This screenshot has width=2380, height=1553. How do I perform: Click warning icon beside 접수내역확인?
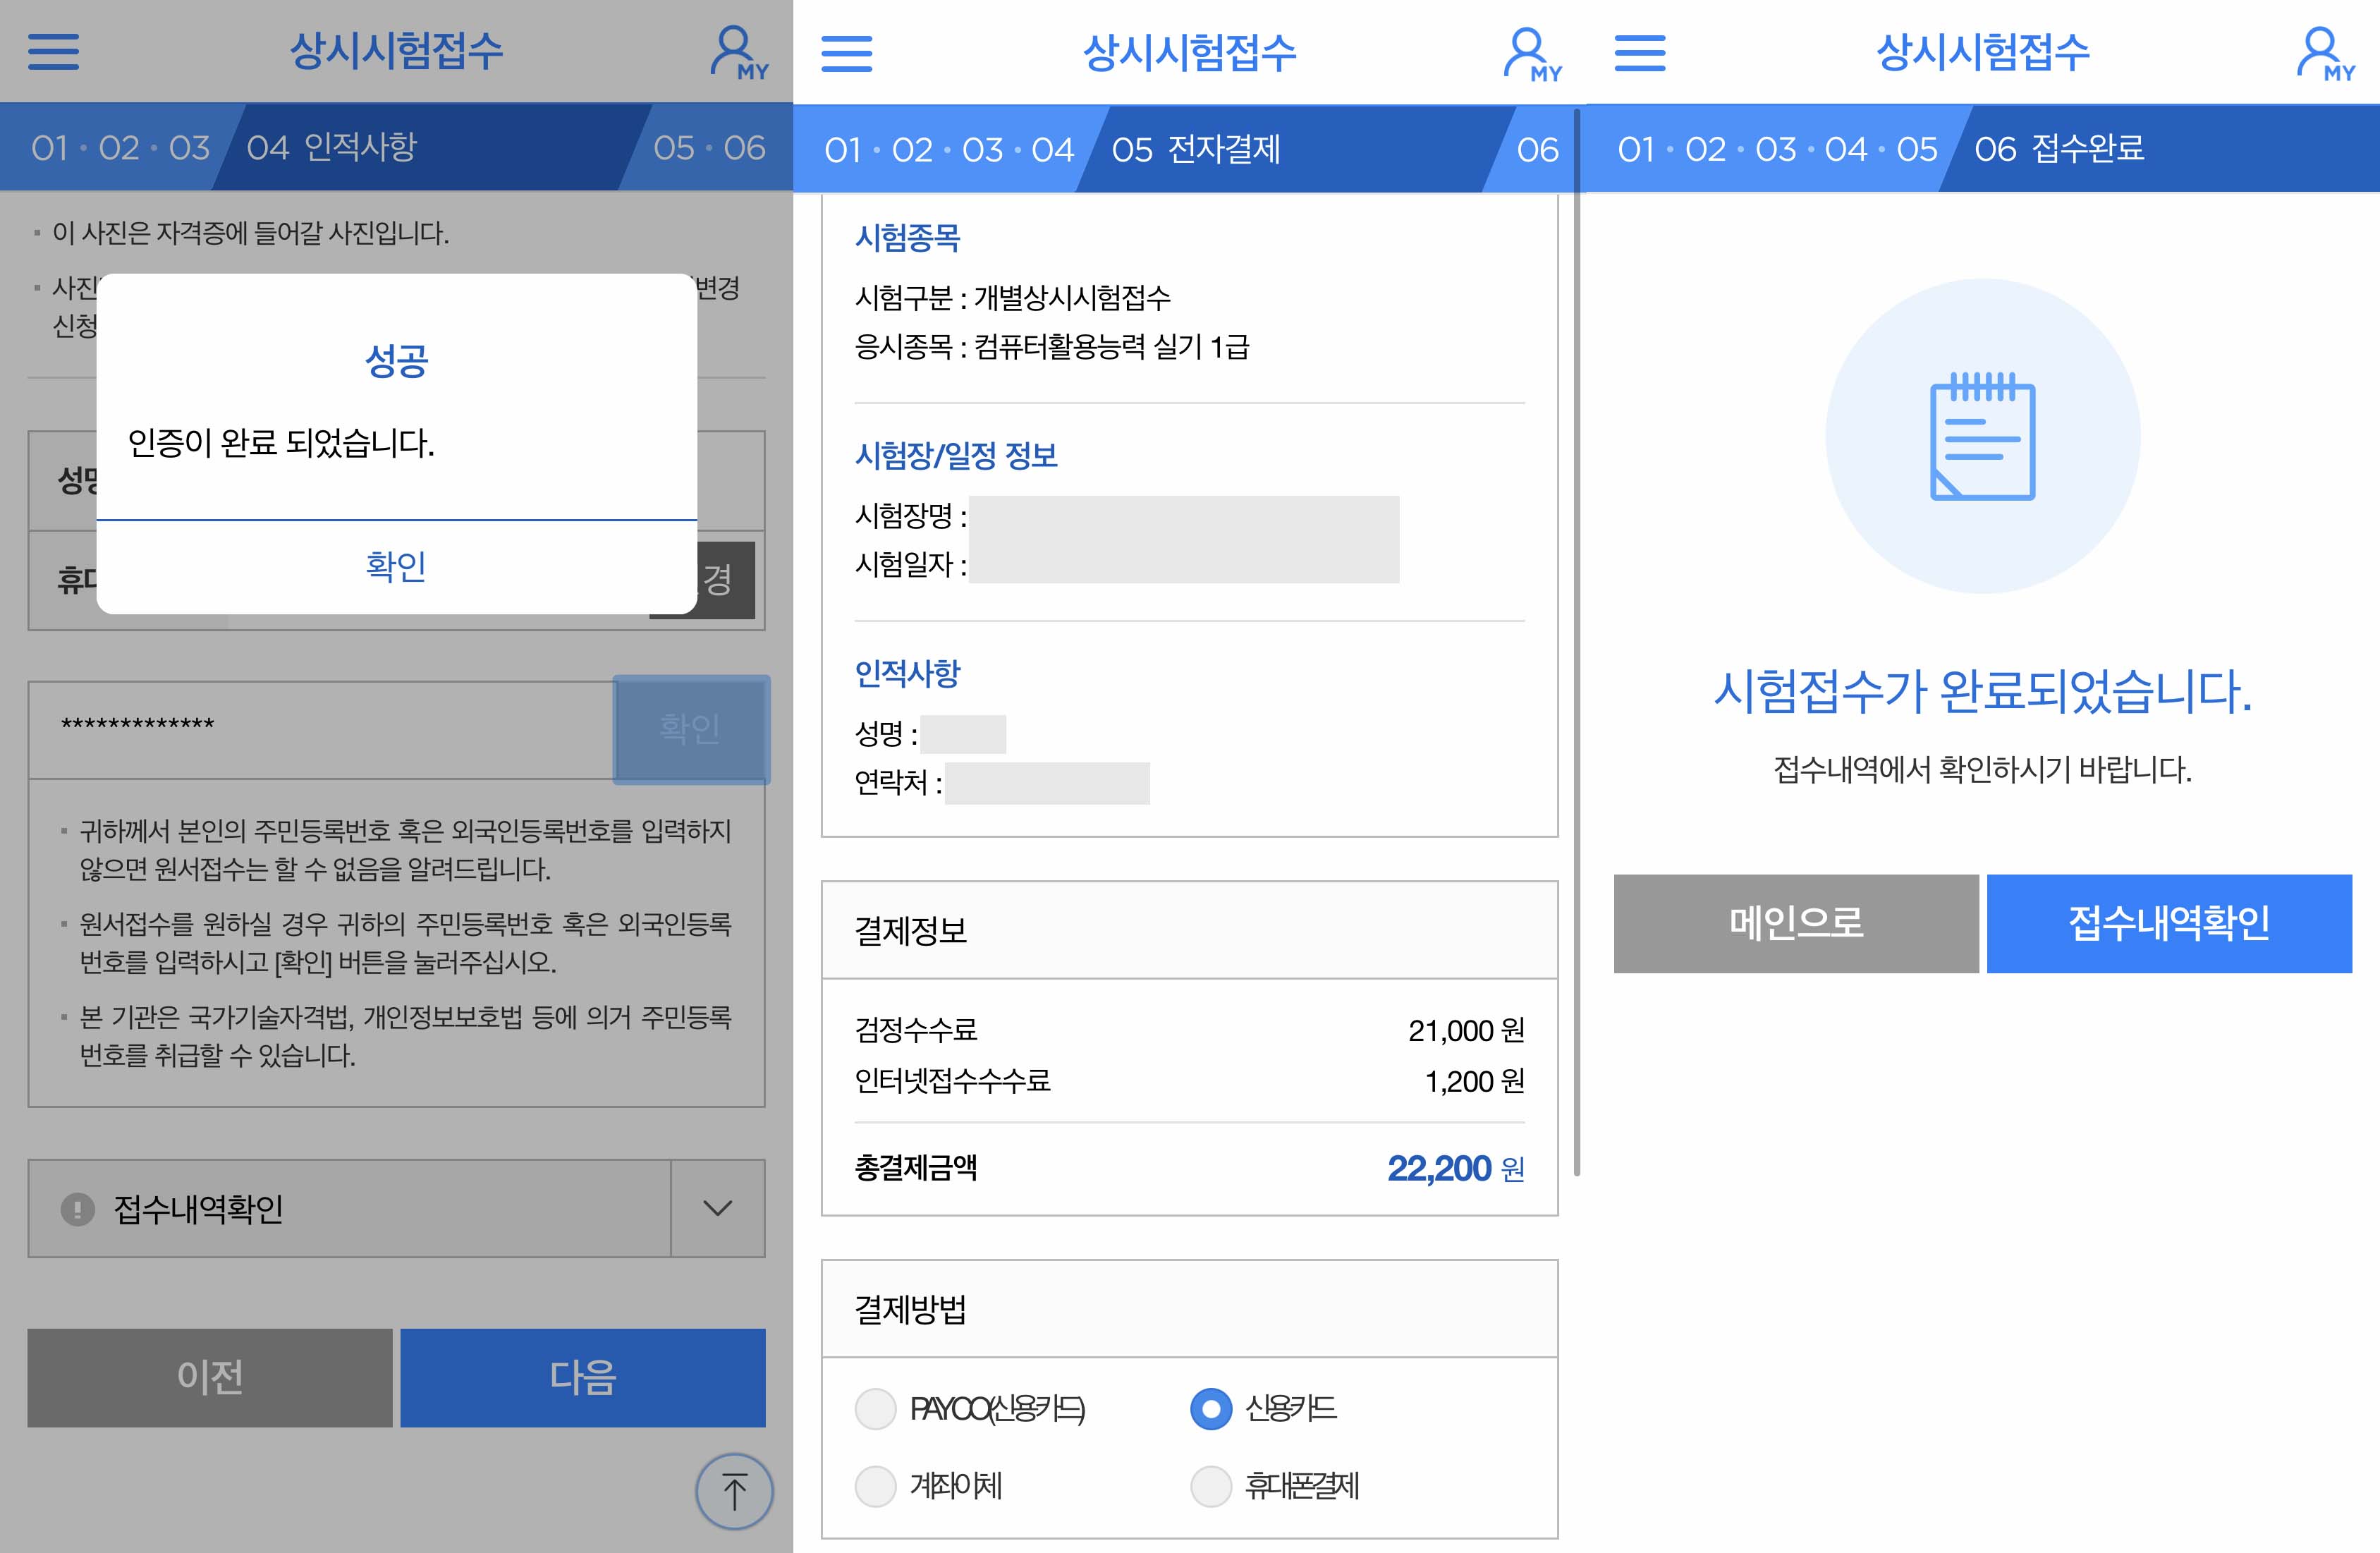77,1208
